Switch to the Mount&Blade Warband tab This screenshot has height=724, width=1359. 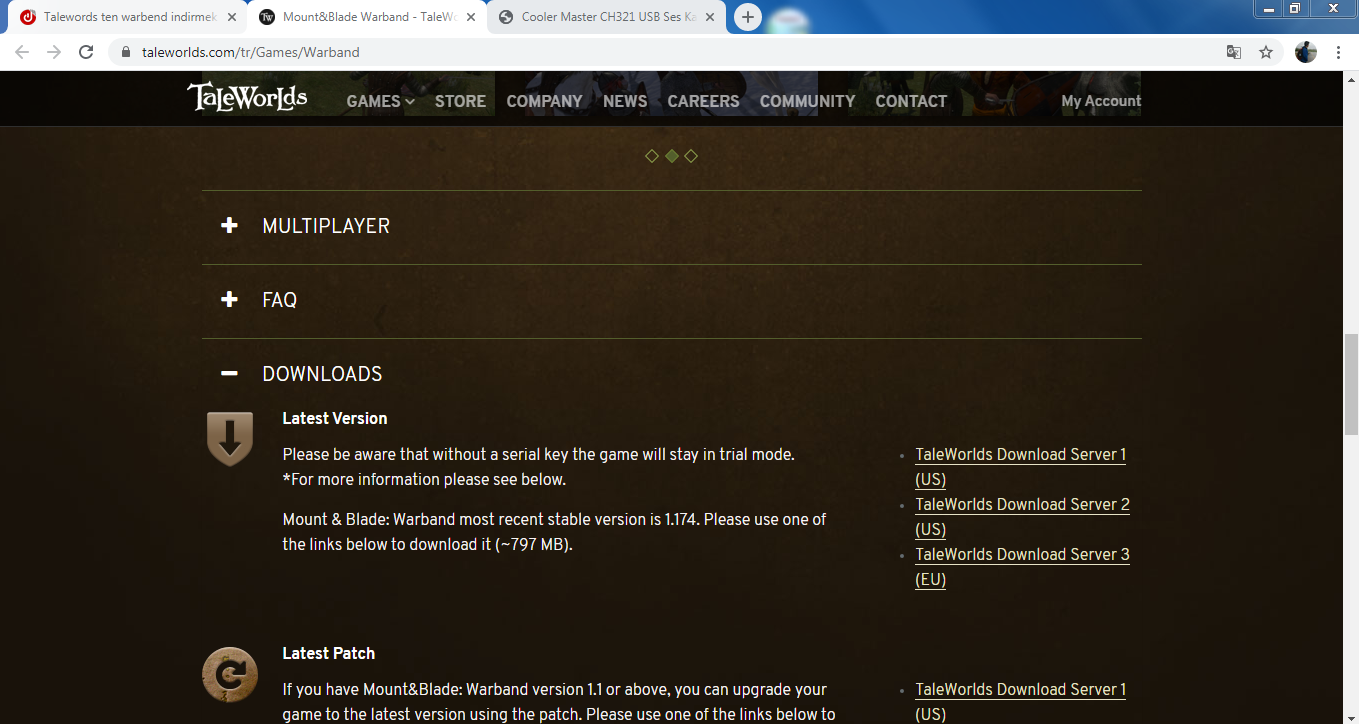(x=368, y=17)
